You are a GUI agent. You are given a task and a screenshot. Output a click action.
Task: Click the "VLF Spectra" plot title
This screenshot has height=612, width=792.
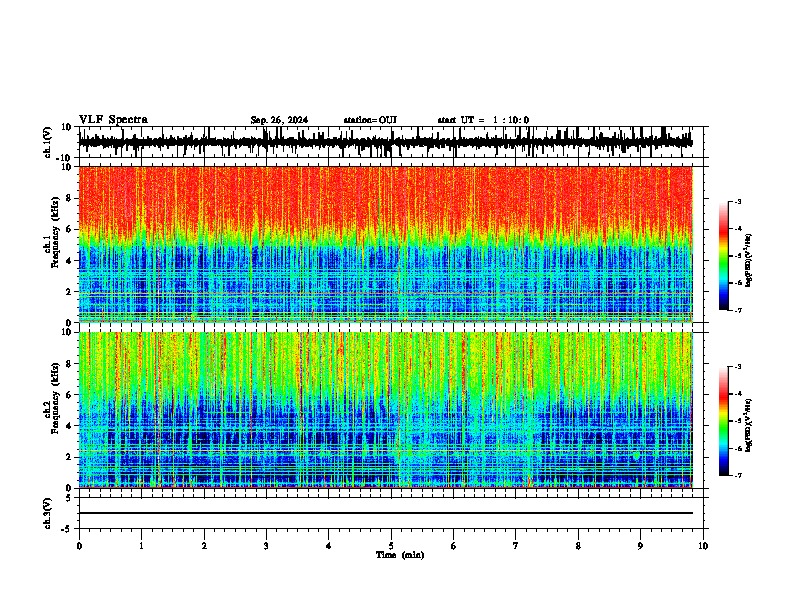(113, 120)
